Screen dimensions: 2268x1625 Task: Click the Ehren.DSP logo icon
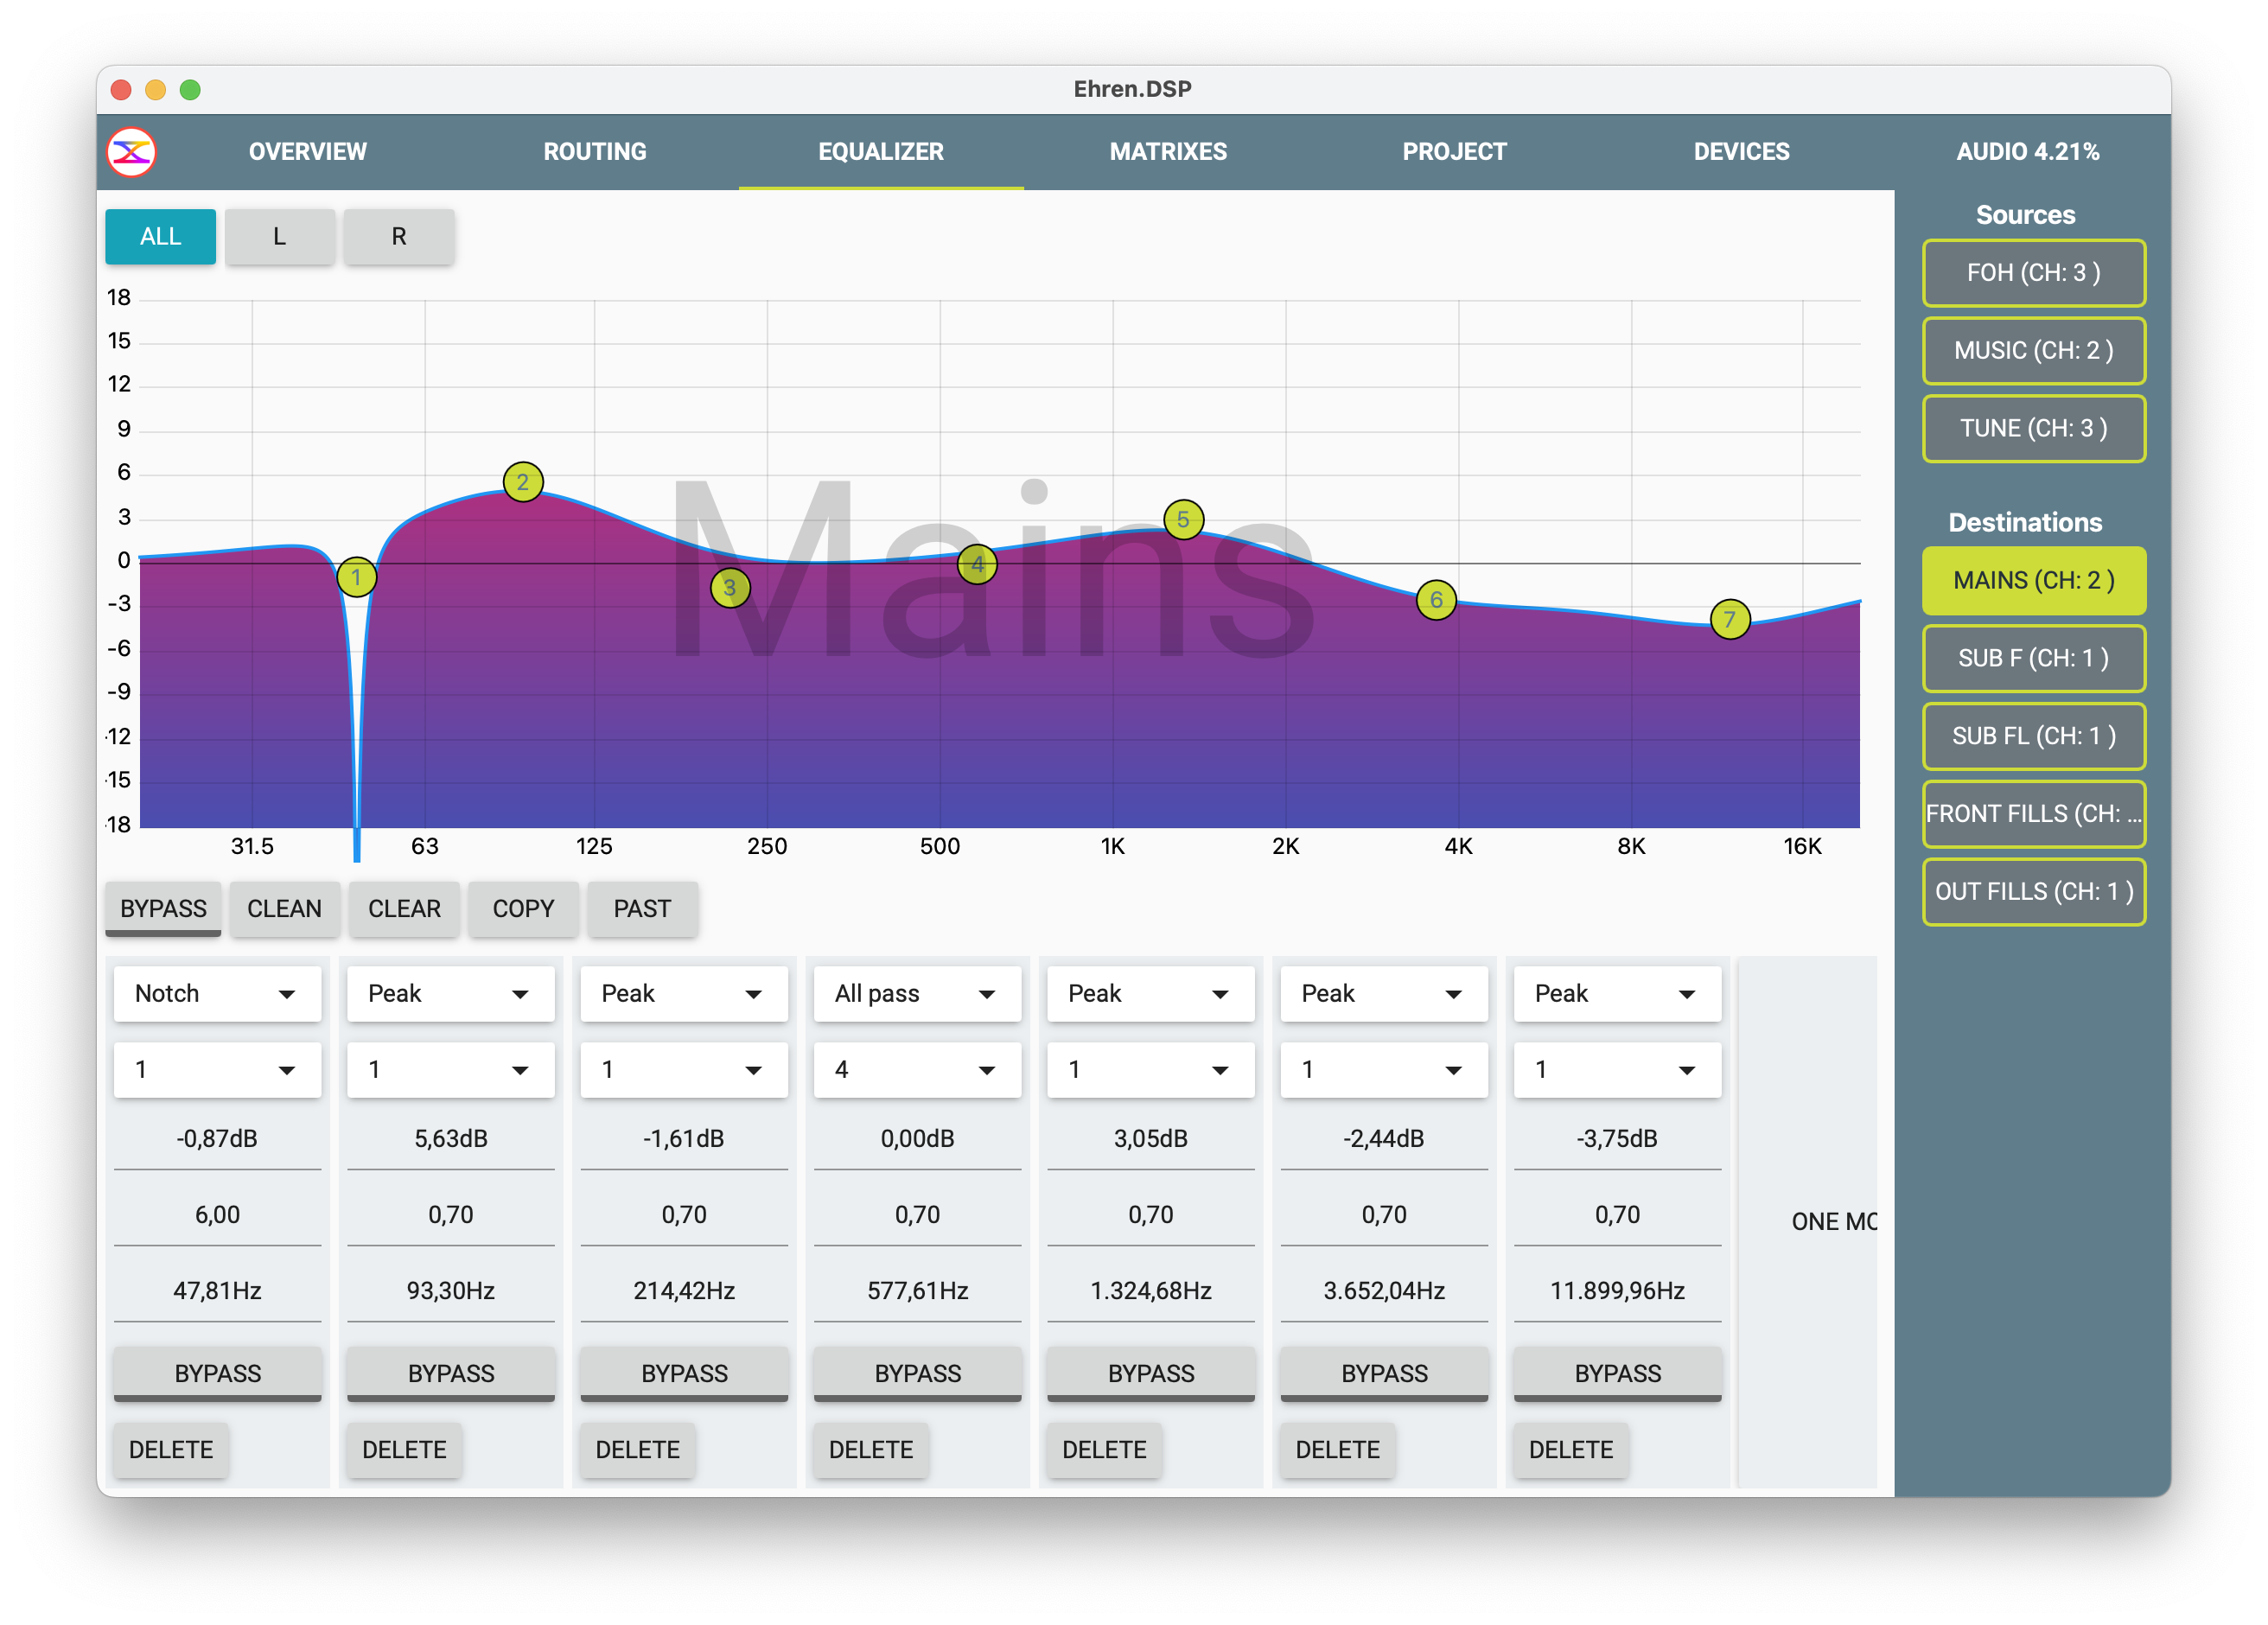pyautogui.click(x=131, y=152)
